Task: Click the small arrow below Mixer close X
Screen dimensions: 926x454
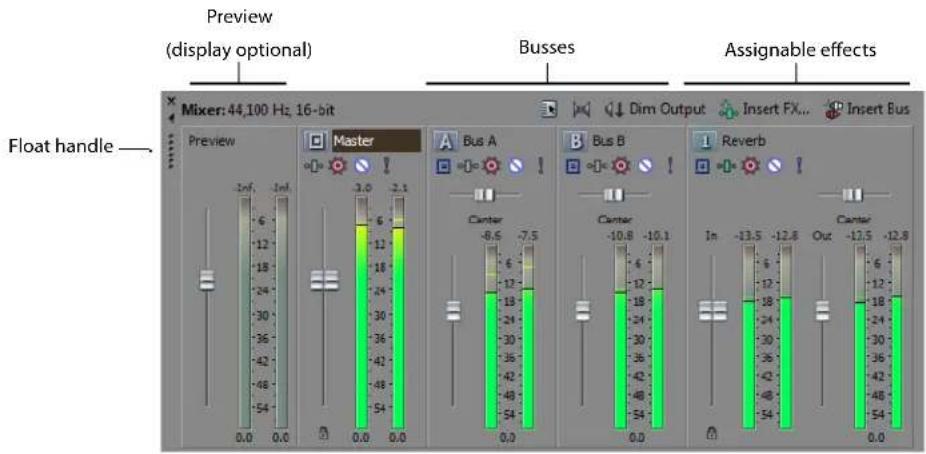Action: tap(171, 117)
